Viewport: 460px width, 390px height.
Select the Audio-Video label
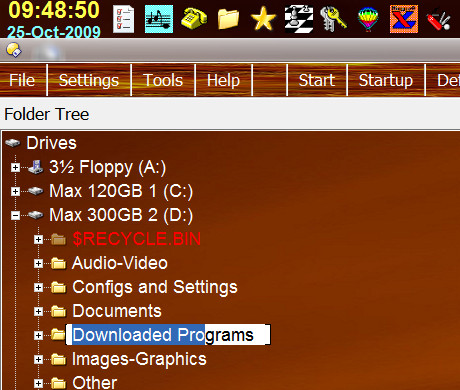pyautogui.click(x=120, y=263)
